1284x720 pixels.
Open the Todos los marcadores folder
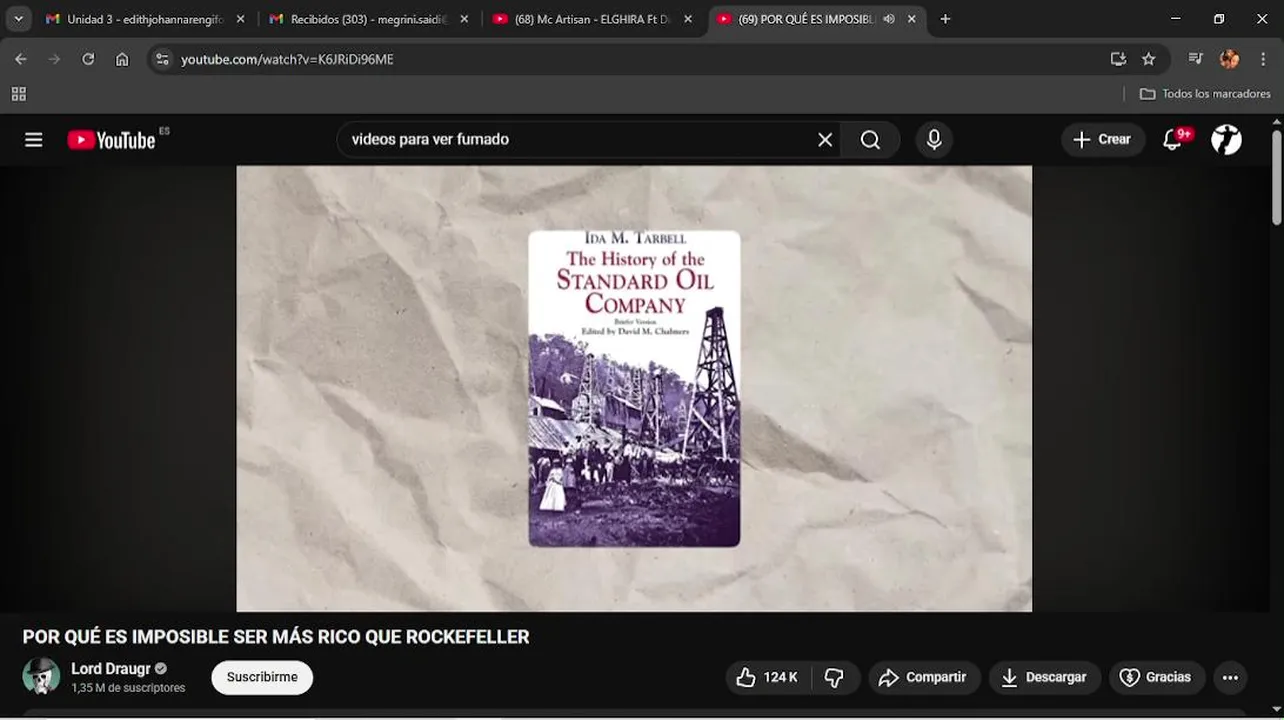(1205, 94)
